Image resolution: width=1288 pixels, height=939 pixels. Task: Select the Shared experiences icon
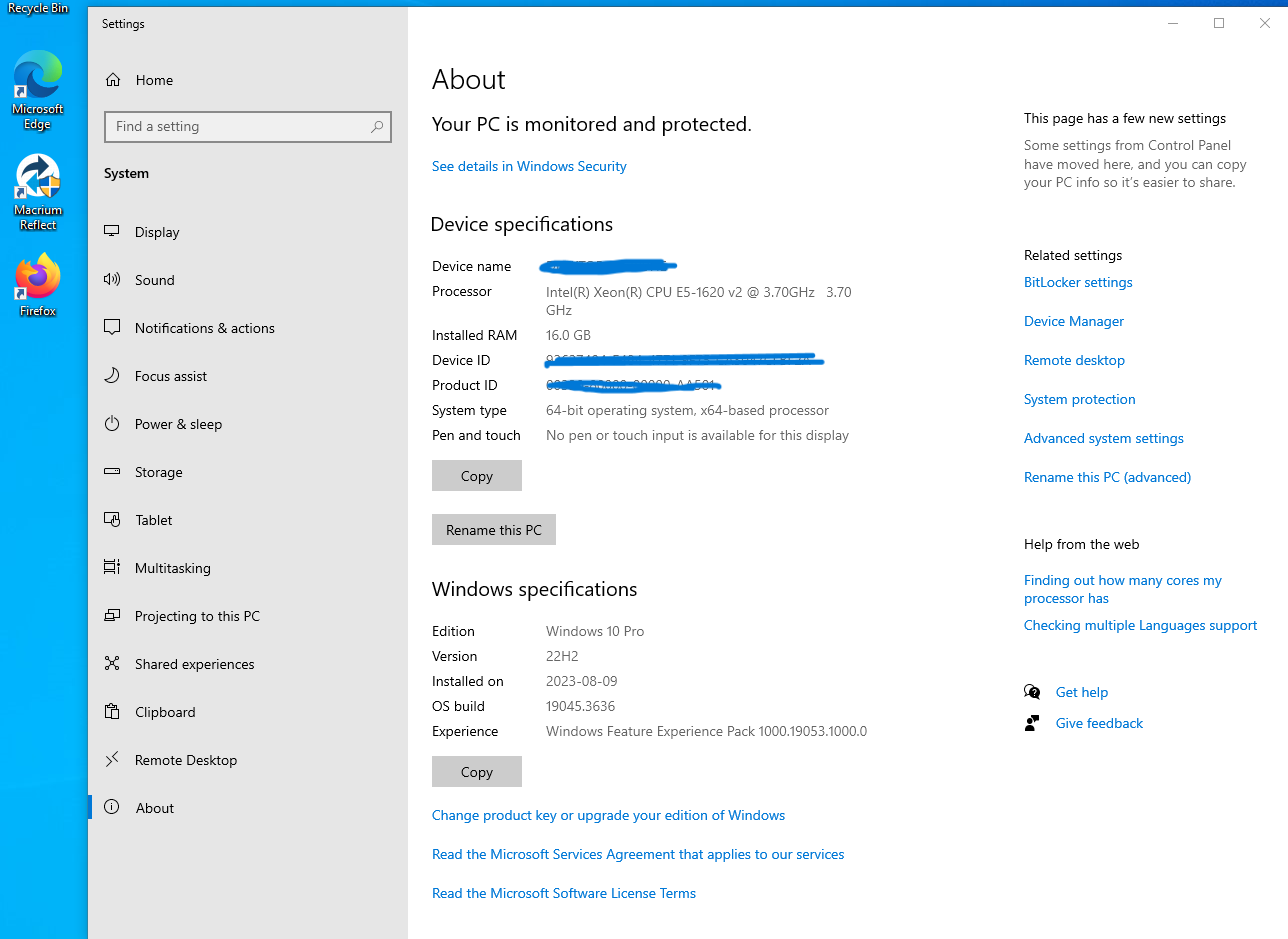112,663
